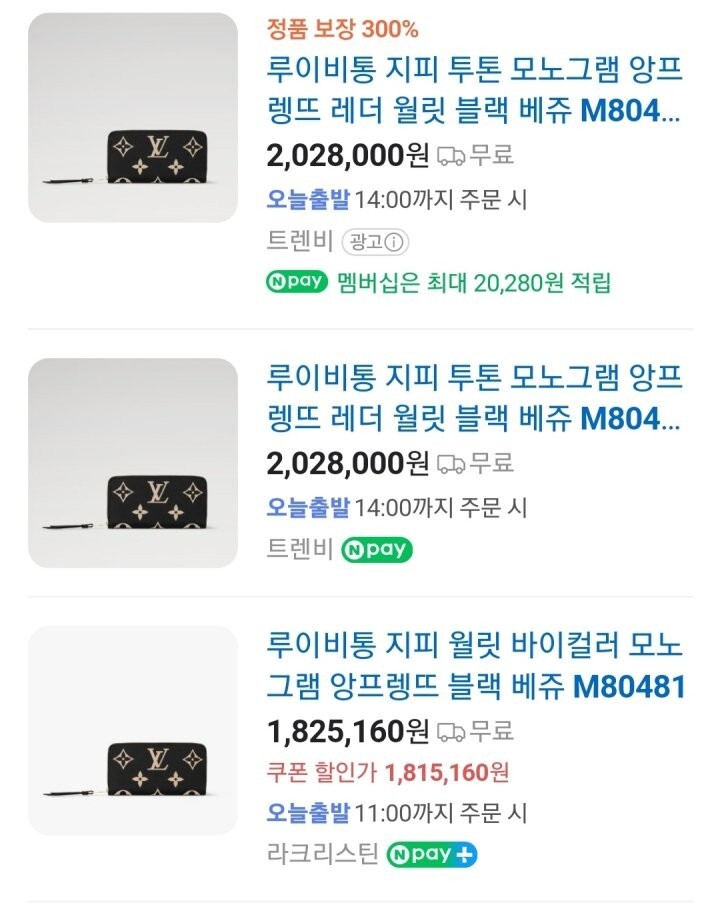The width and height of the screenshot is (720, 903).
Task: Click the 1,825,160원 price
Action: (x=348, y=732)
